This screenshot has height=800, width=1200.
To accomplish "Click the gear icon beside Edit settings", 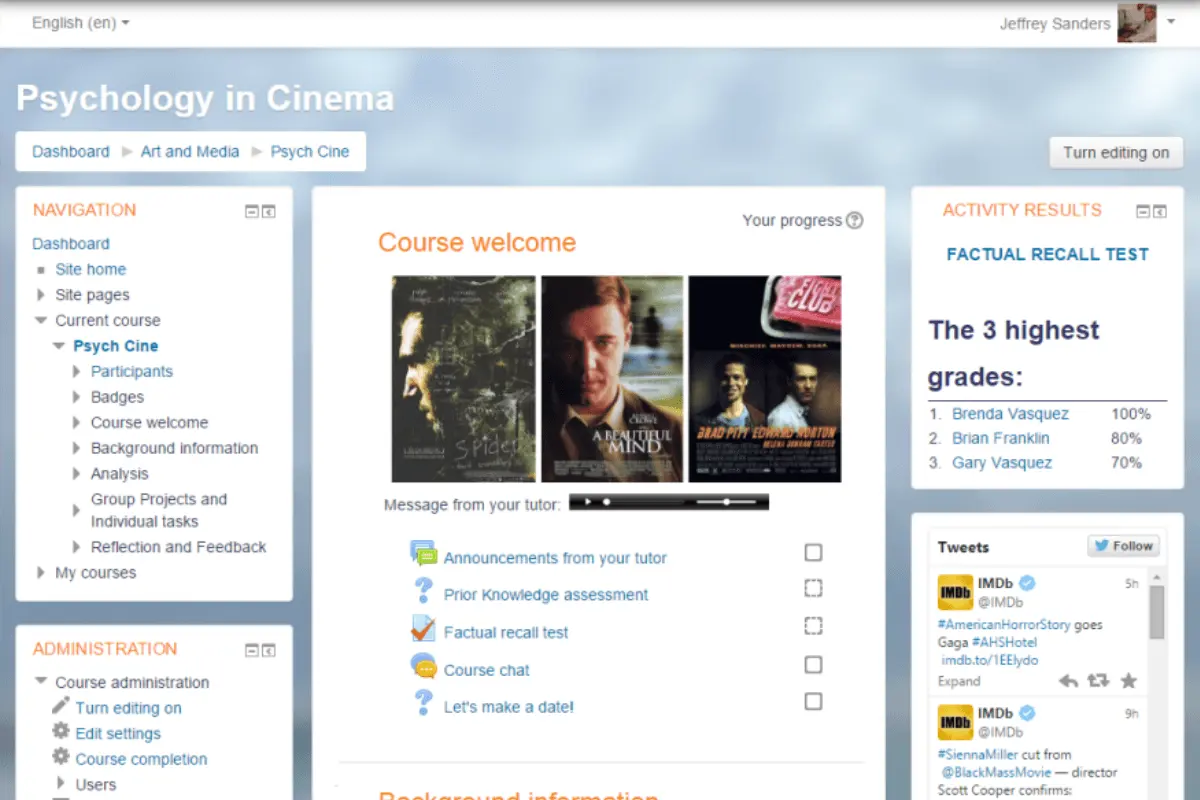I will (61, 732).
